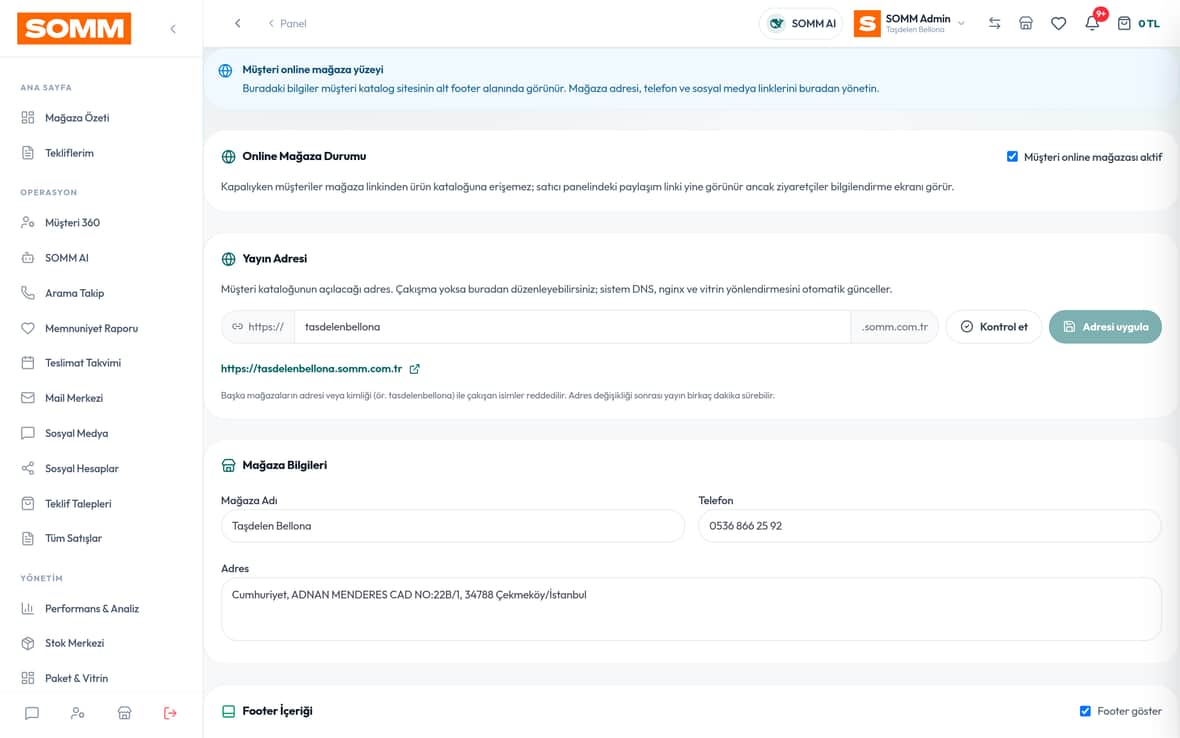1180x738 pixels.
Task: Click the red logout icon
Action: click(170, 713)
